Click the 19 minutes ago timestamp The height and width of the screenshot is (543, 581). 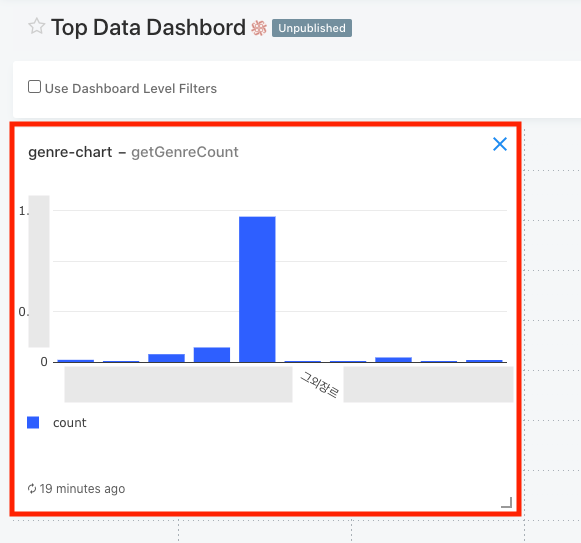82,489
